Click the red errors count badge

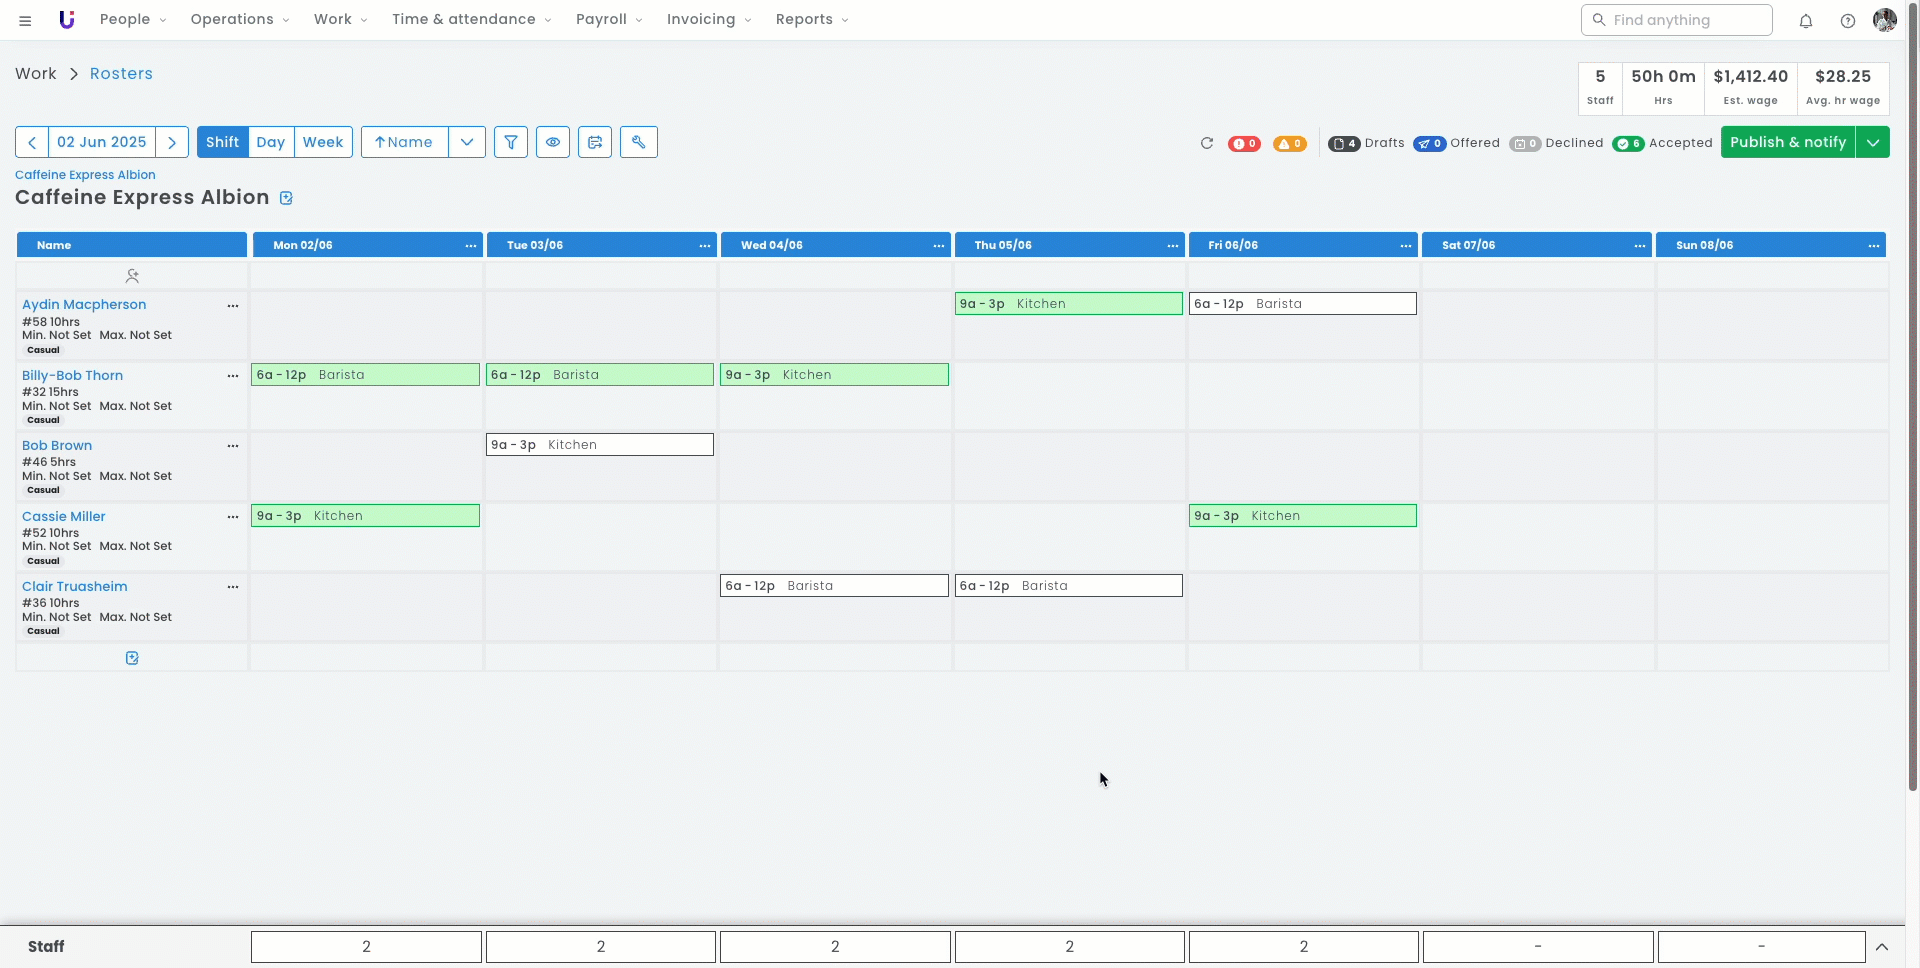(1244, 144)
